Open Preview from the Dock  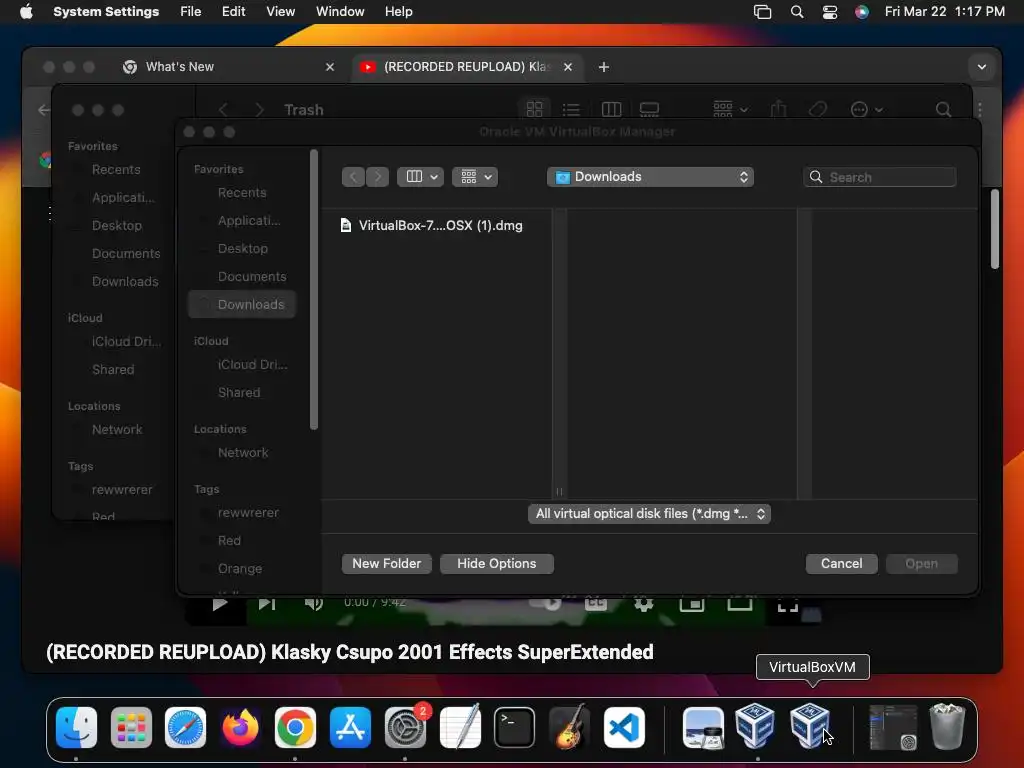tap(703, 727)
